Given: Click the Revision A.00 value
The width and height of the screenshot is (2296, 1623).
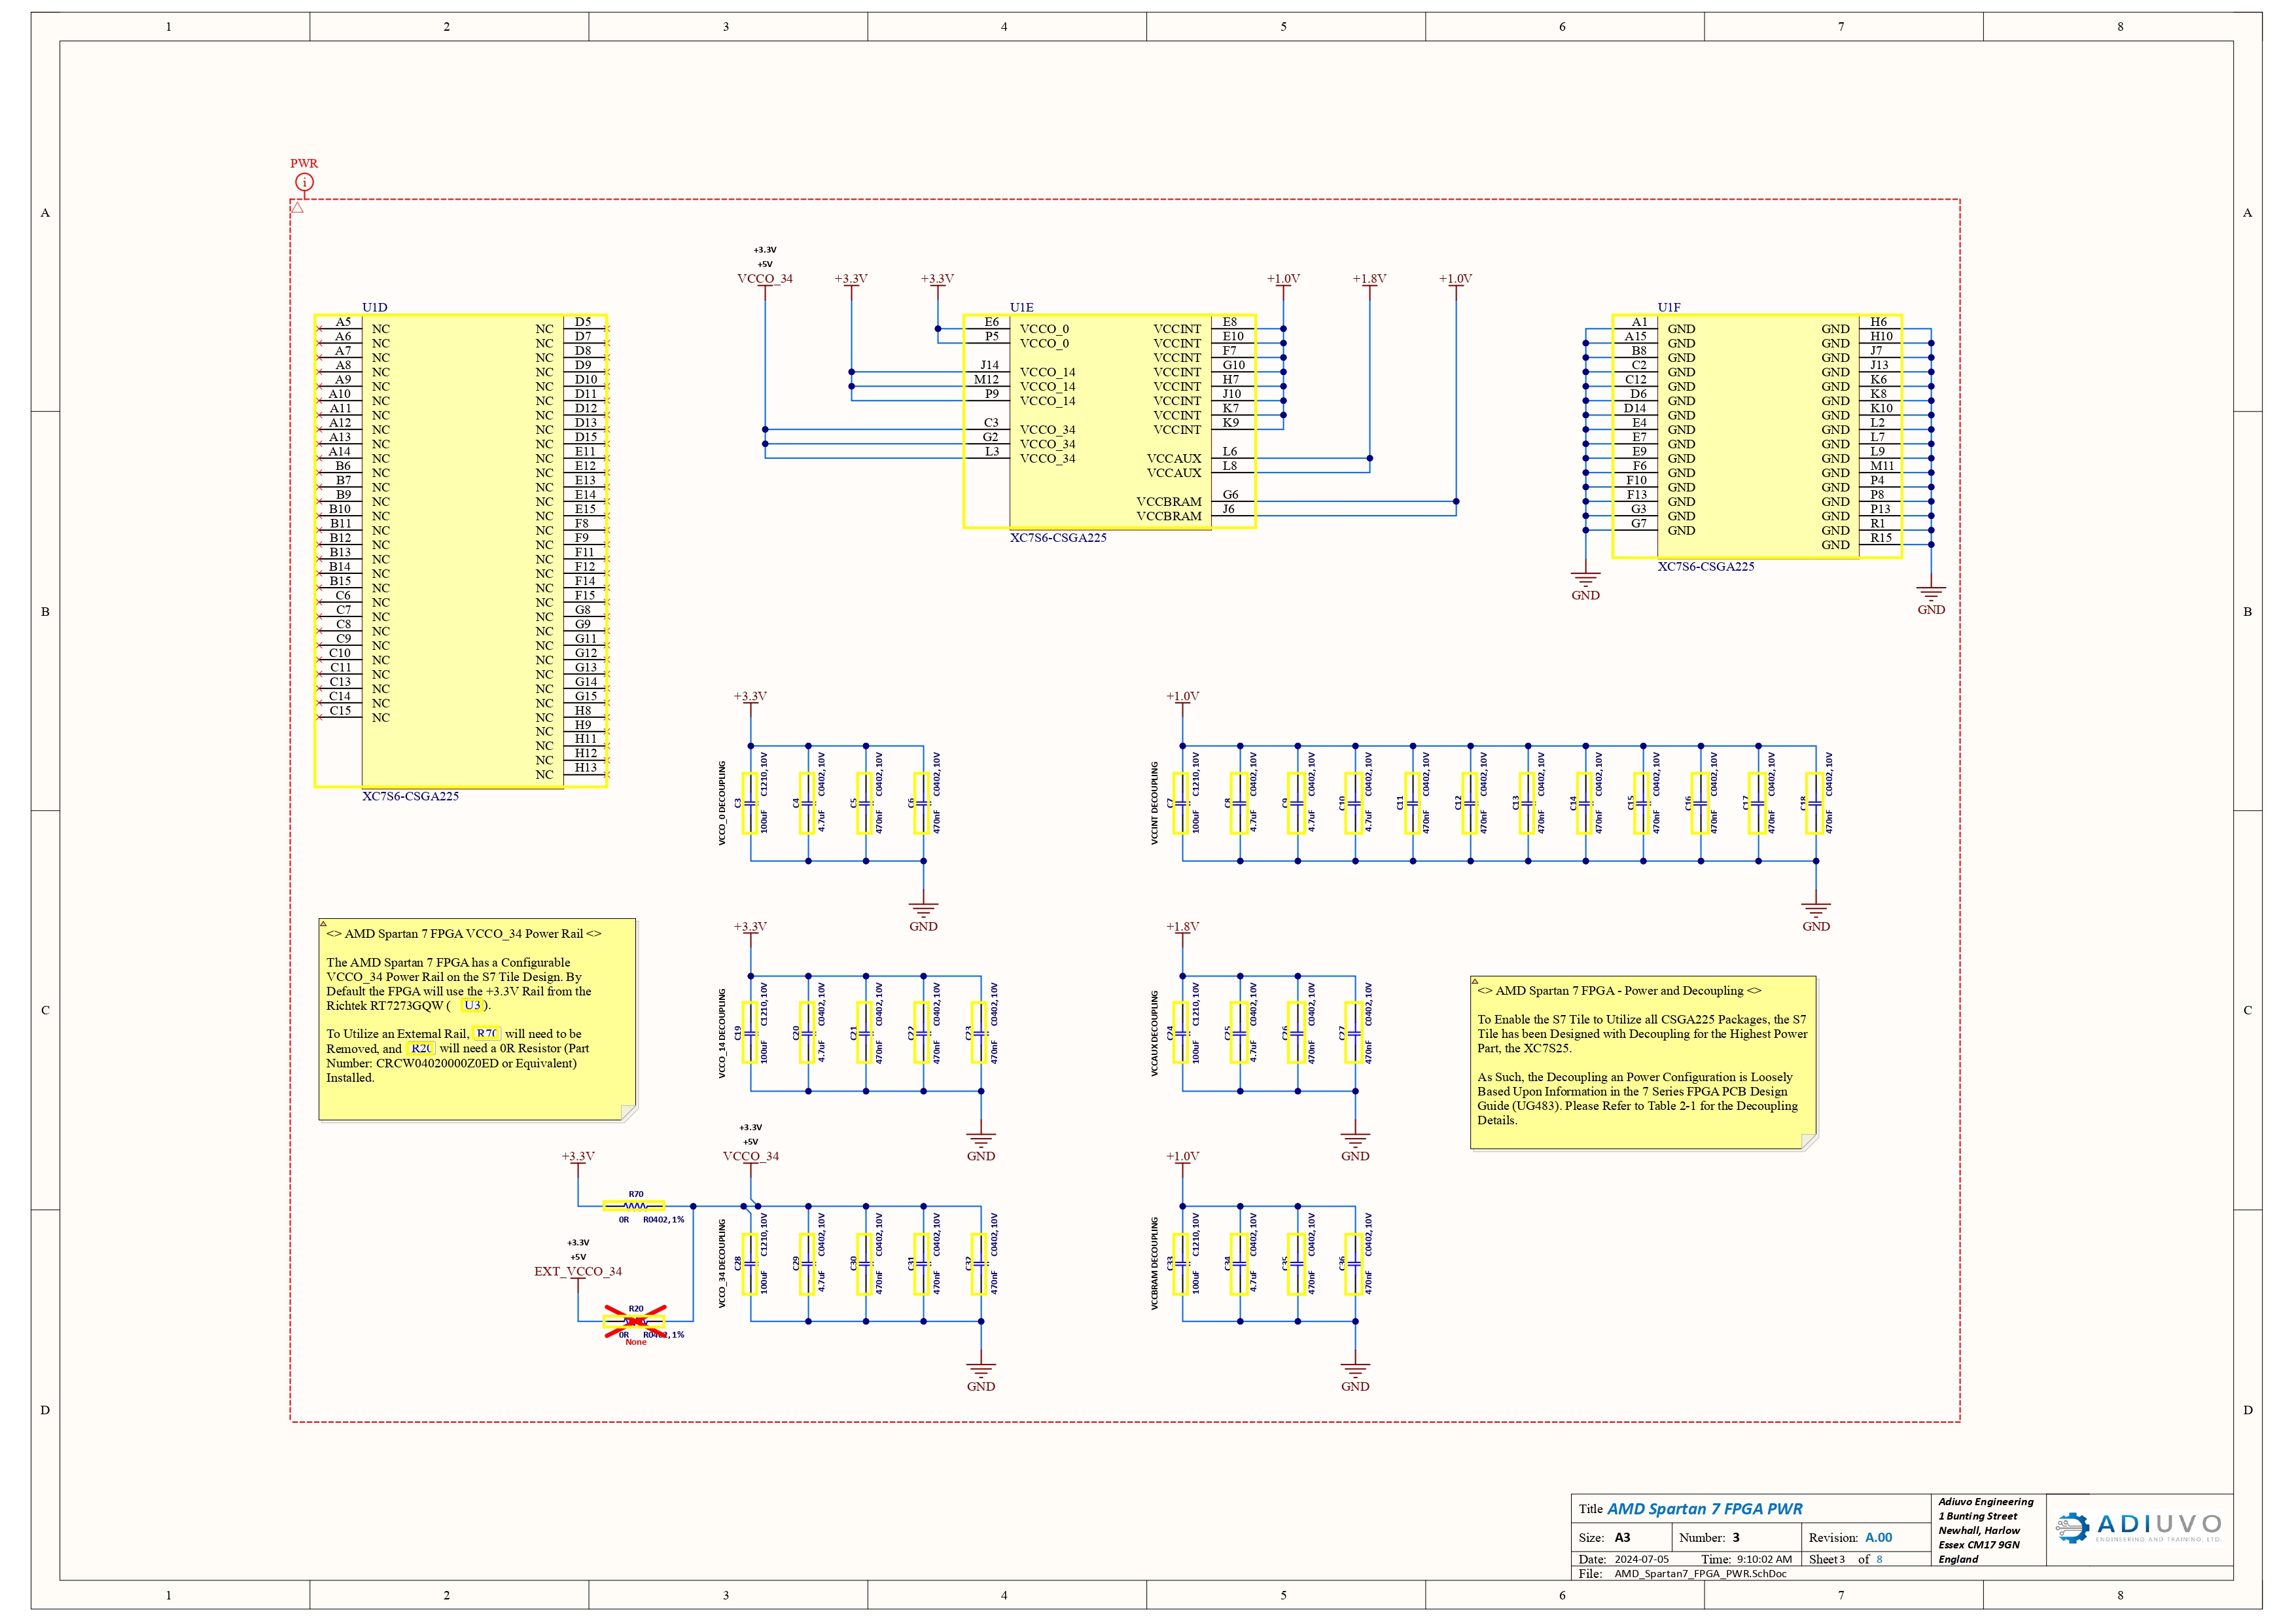Looking at the screenshot, I should (1878, 1538).
